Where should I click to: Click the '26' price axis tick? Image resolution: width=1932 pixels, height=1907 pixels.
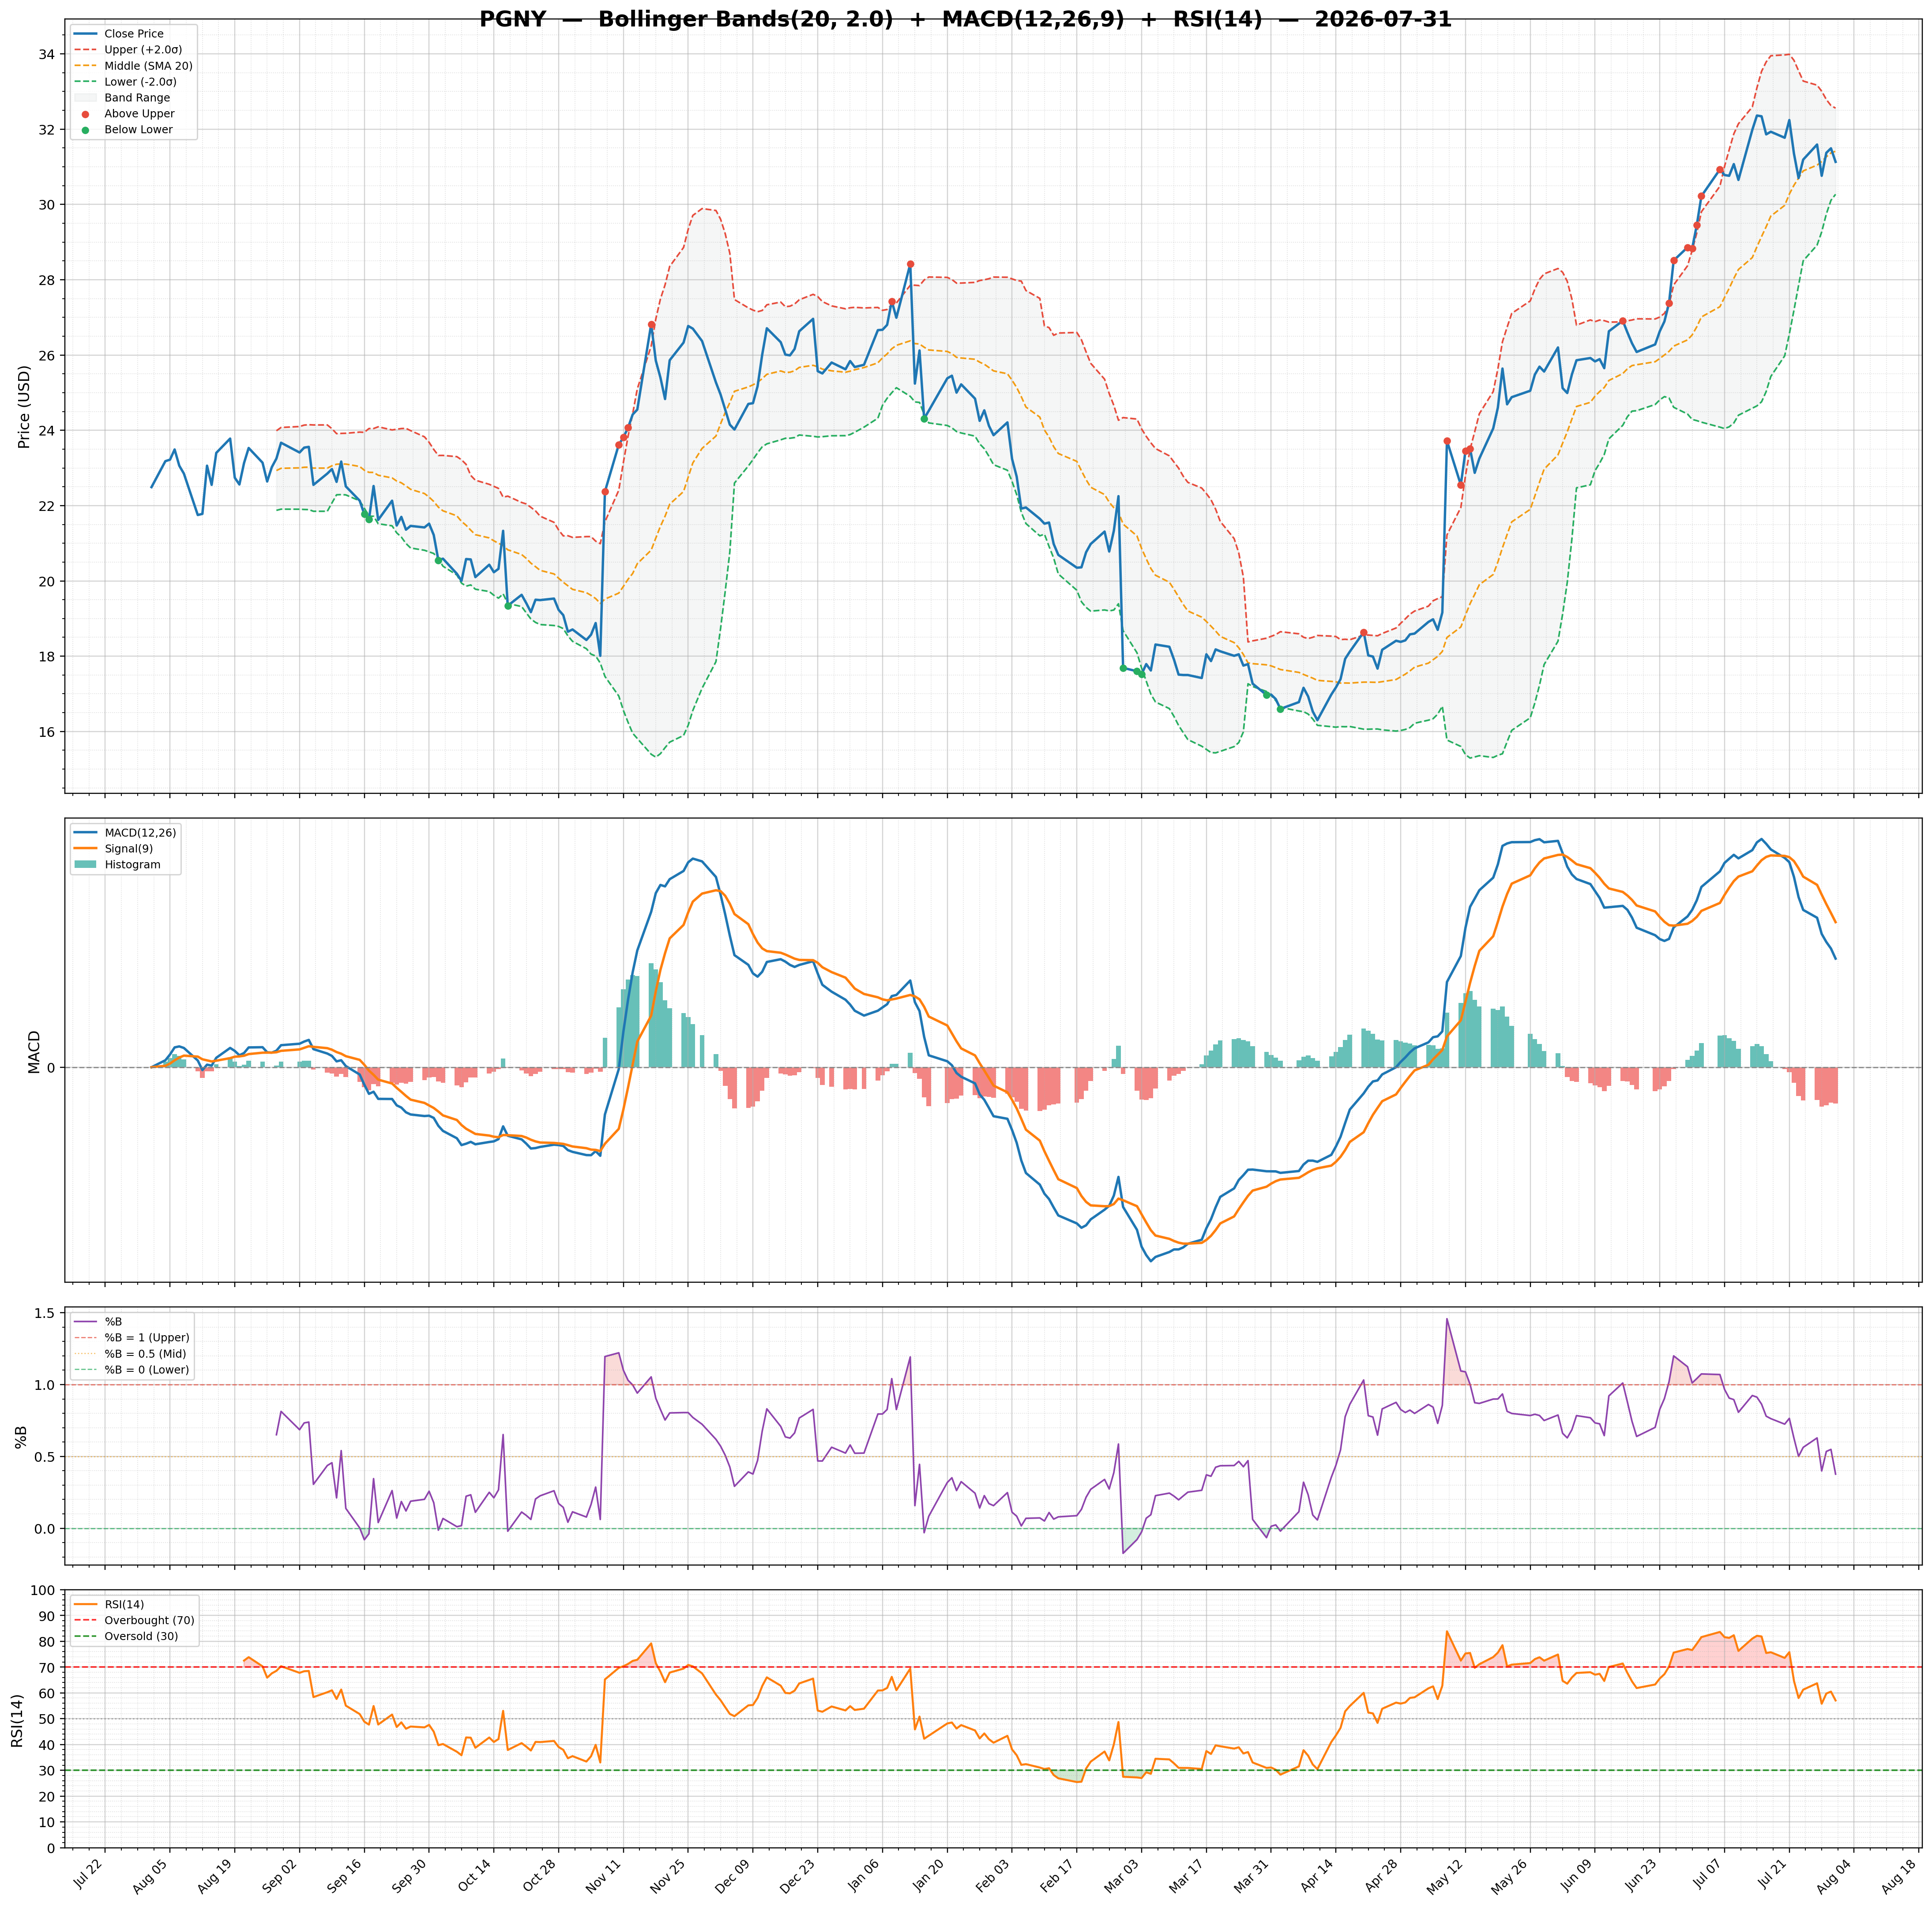[x=47, y=355]
